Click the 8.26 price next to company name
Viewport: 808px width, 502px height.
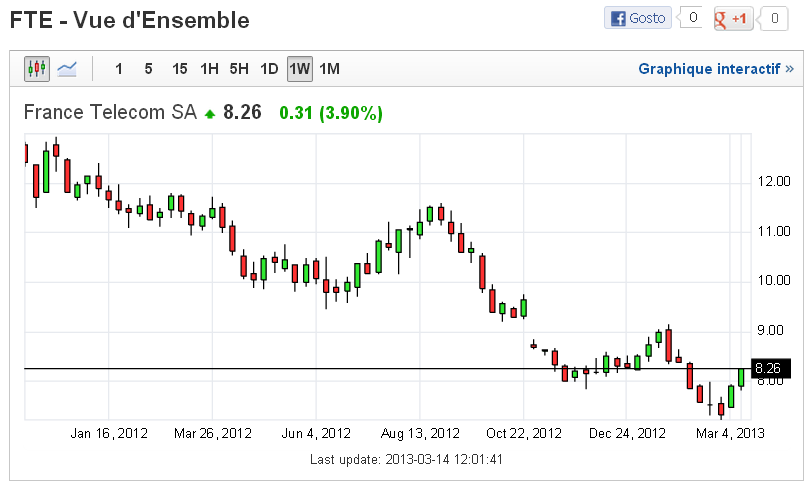pos(242,112)
